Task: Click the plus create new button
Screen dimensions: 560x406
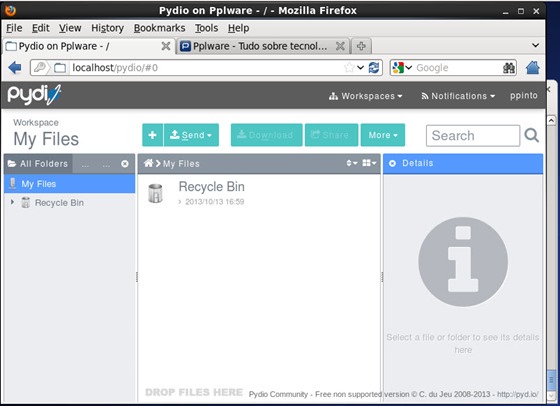Action: [x=152, y=135]
